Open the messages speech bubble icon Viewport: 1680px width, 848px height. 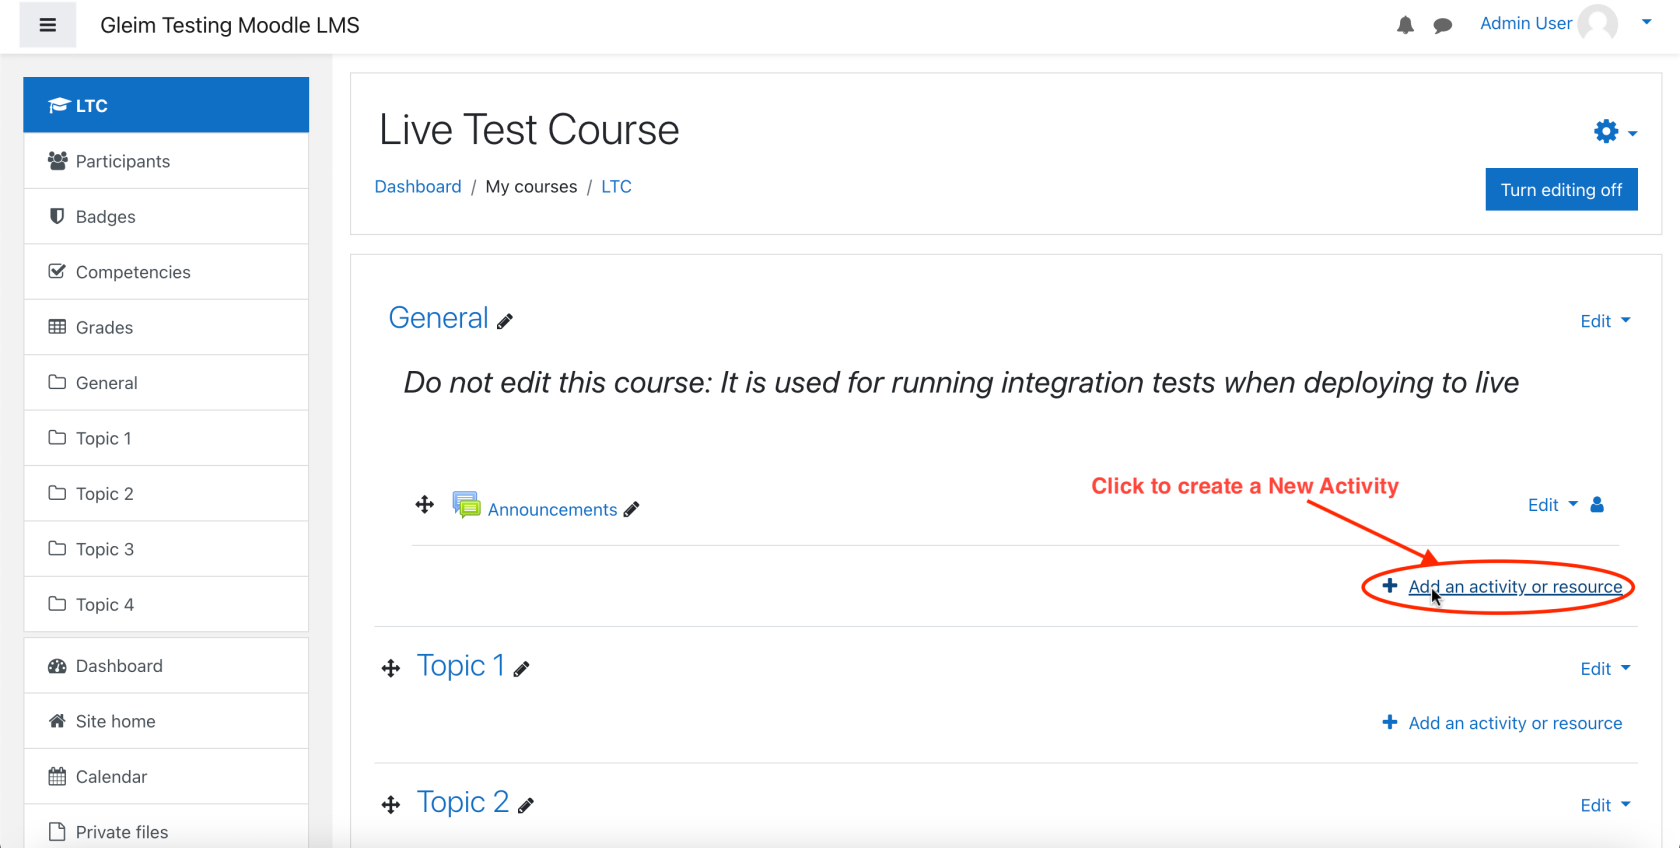(1442, 26)
